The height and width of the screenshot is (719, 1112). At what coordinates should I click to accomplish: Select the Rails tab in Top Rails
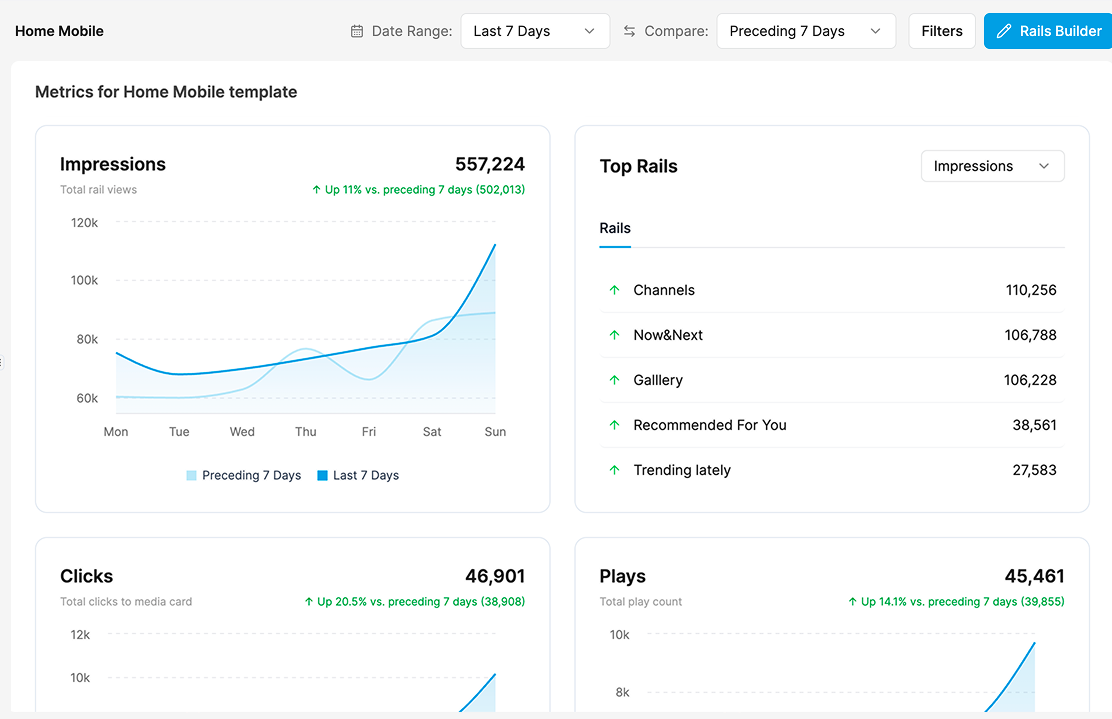click(x=615, y=228)
